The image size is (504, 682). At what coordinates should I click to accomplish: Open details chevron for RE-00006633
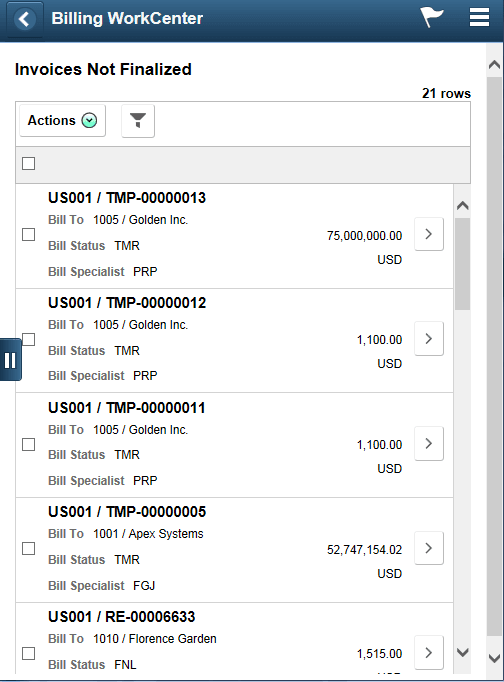click(x=429, y=652)
